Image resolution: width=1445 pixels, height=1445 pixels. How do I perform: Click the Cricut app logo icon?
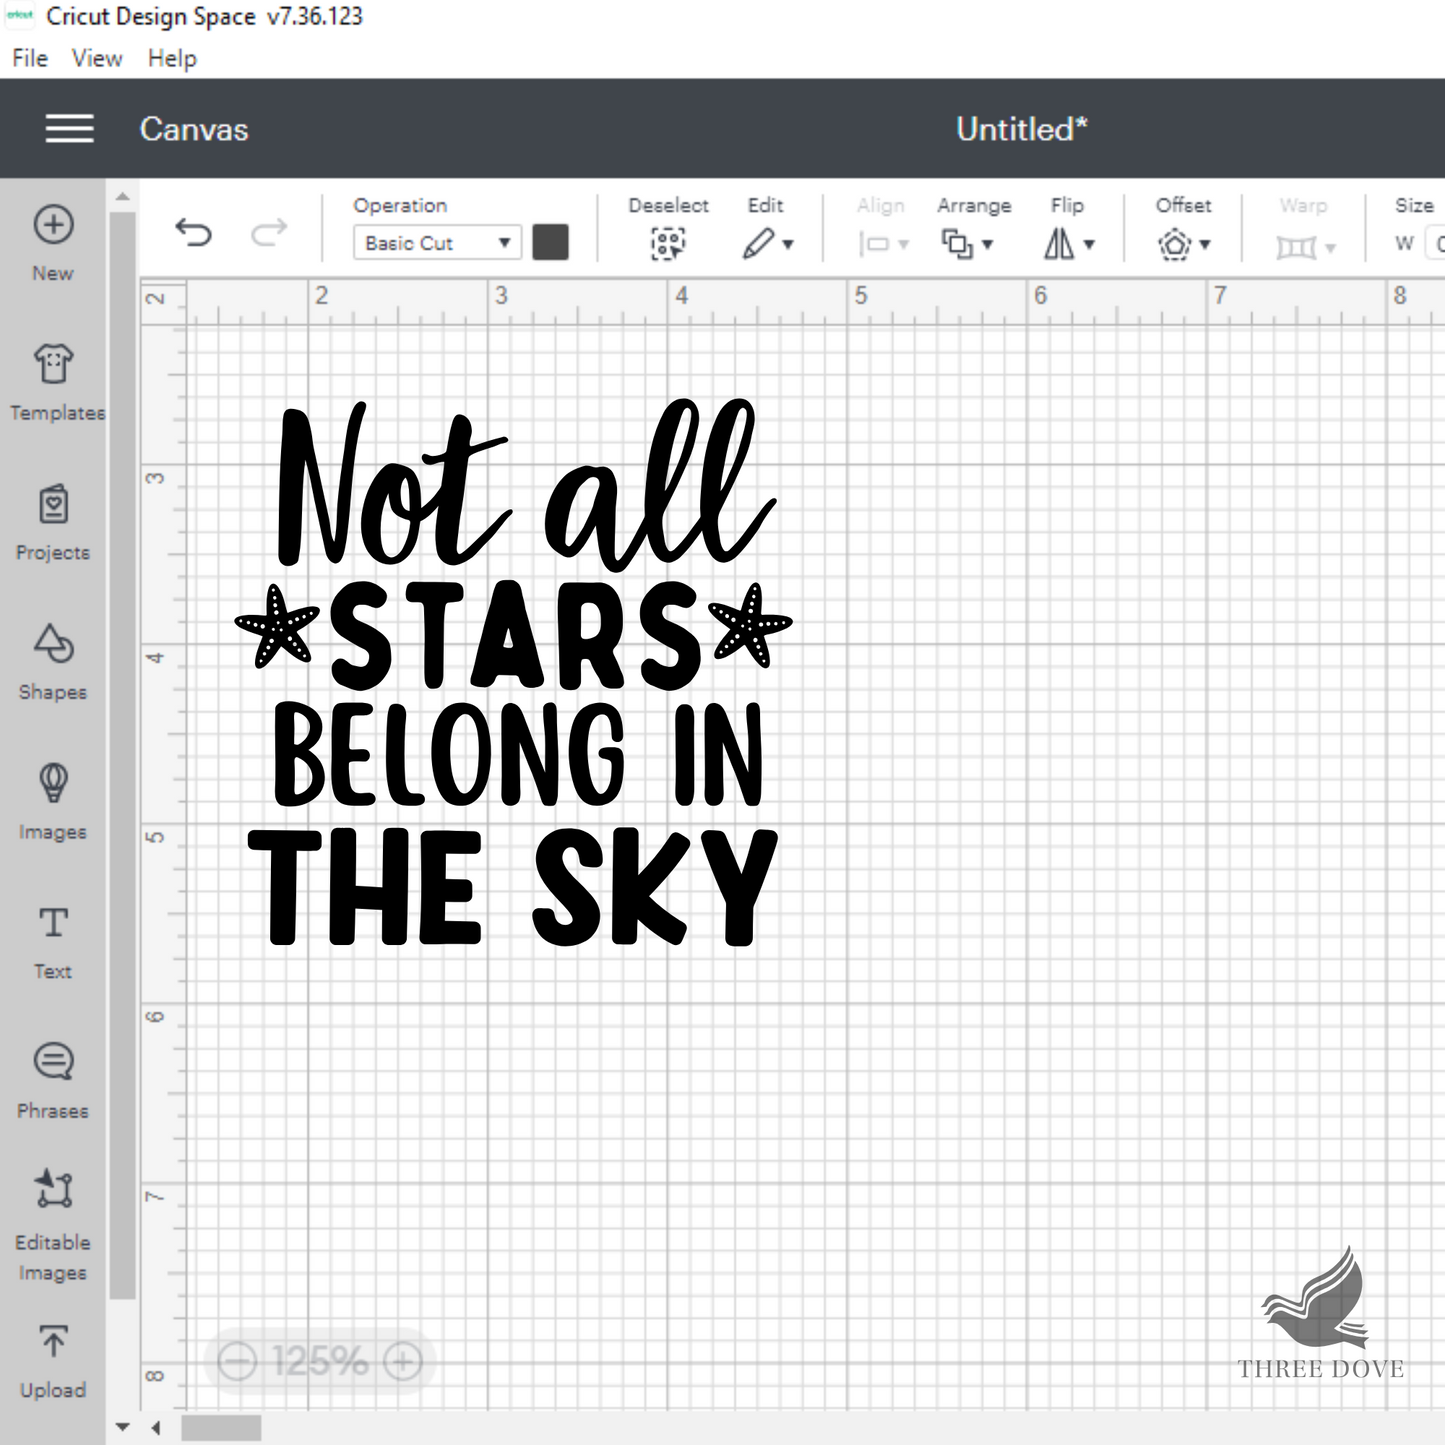[x=20, y=16]
